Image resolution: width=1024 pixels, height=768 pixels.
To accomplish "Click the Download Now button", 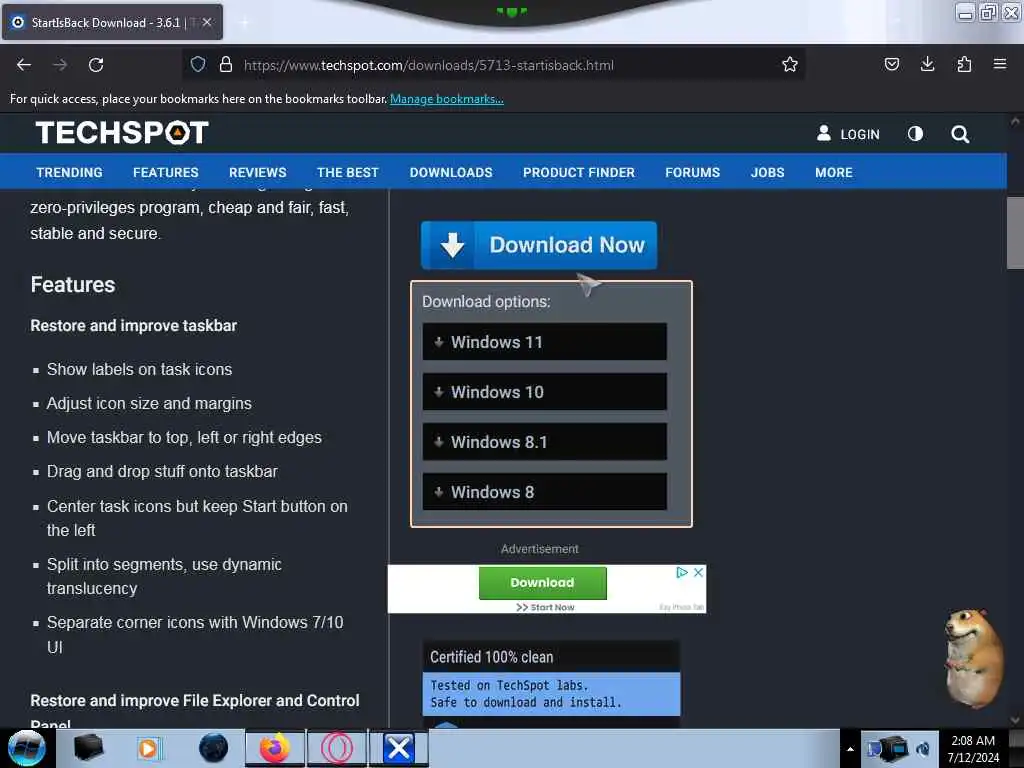I will click(539, 245).
